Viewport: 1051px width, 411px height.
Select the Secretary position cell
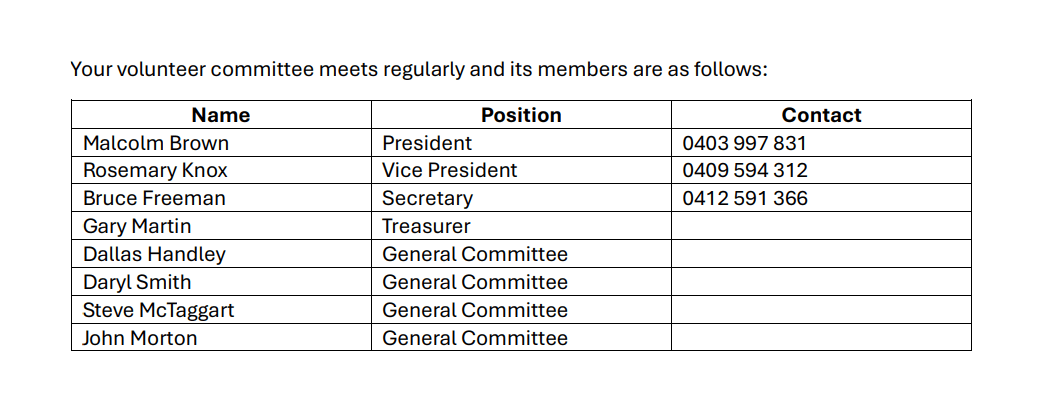pos(427,198)
